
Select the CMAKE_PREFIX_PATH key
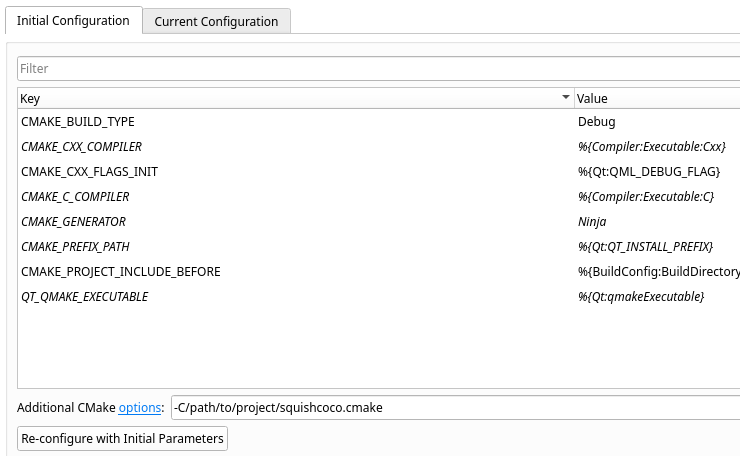pyautogui.click(x=75, y=247)
